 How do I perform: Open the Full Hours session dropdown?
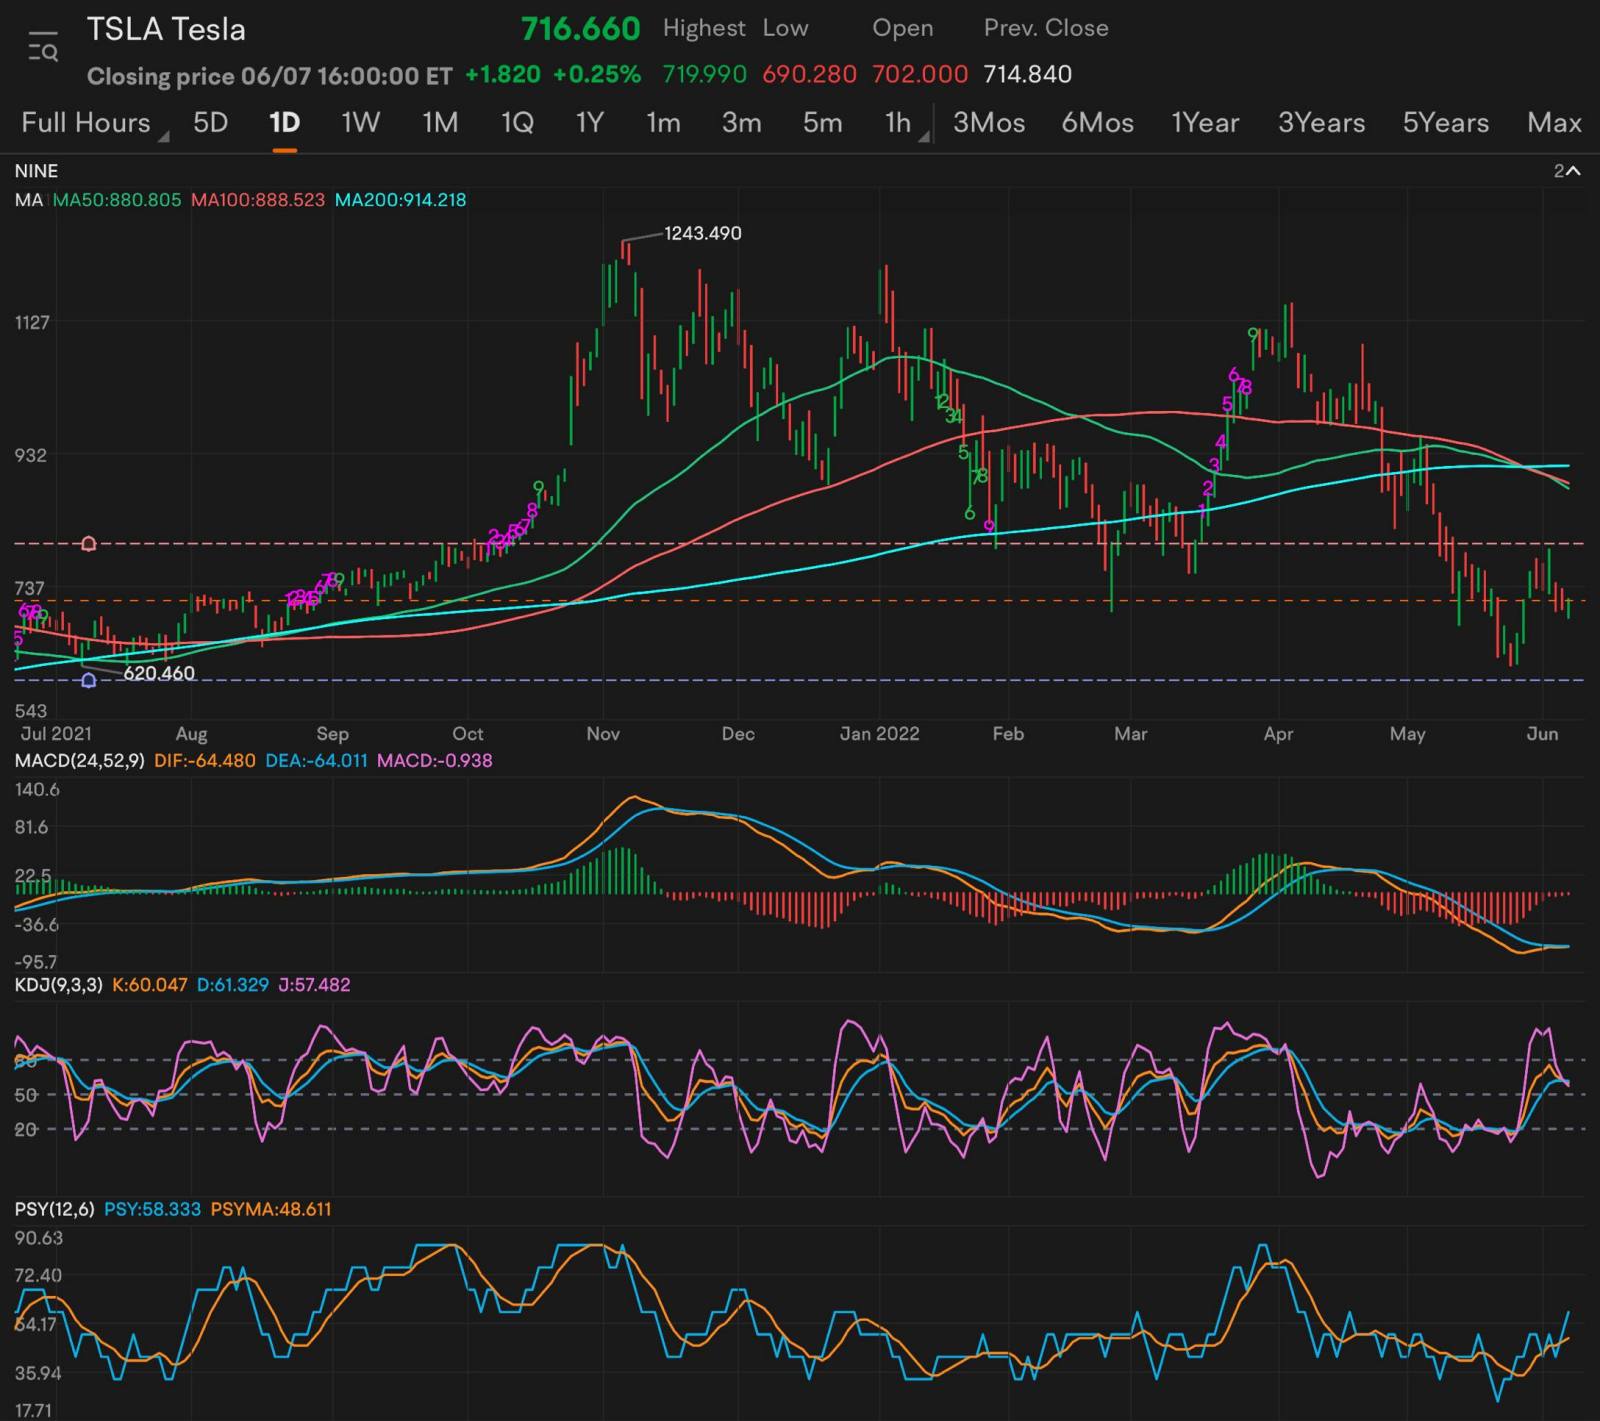point(95,123)
